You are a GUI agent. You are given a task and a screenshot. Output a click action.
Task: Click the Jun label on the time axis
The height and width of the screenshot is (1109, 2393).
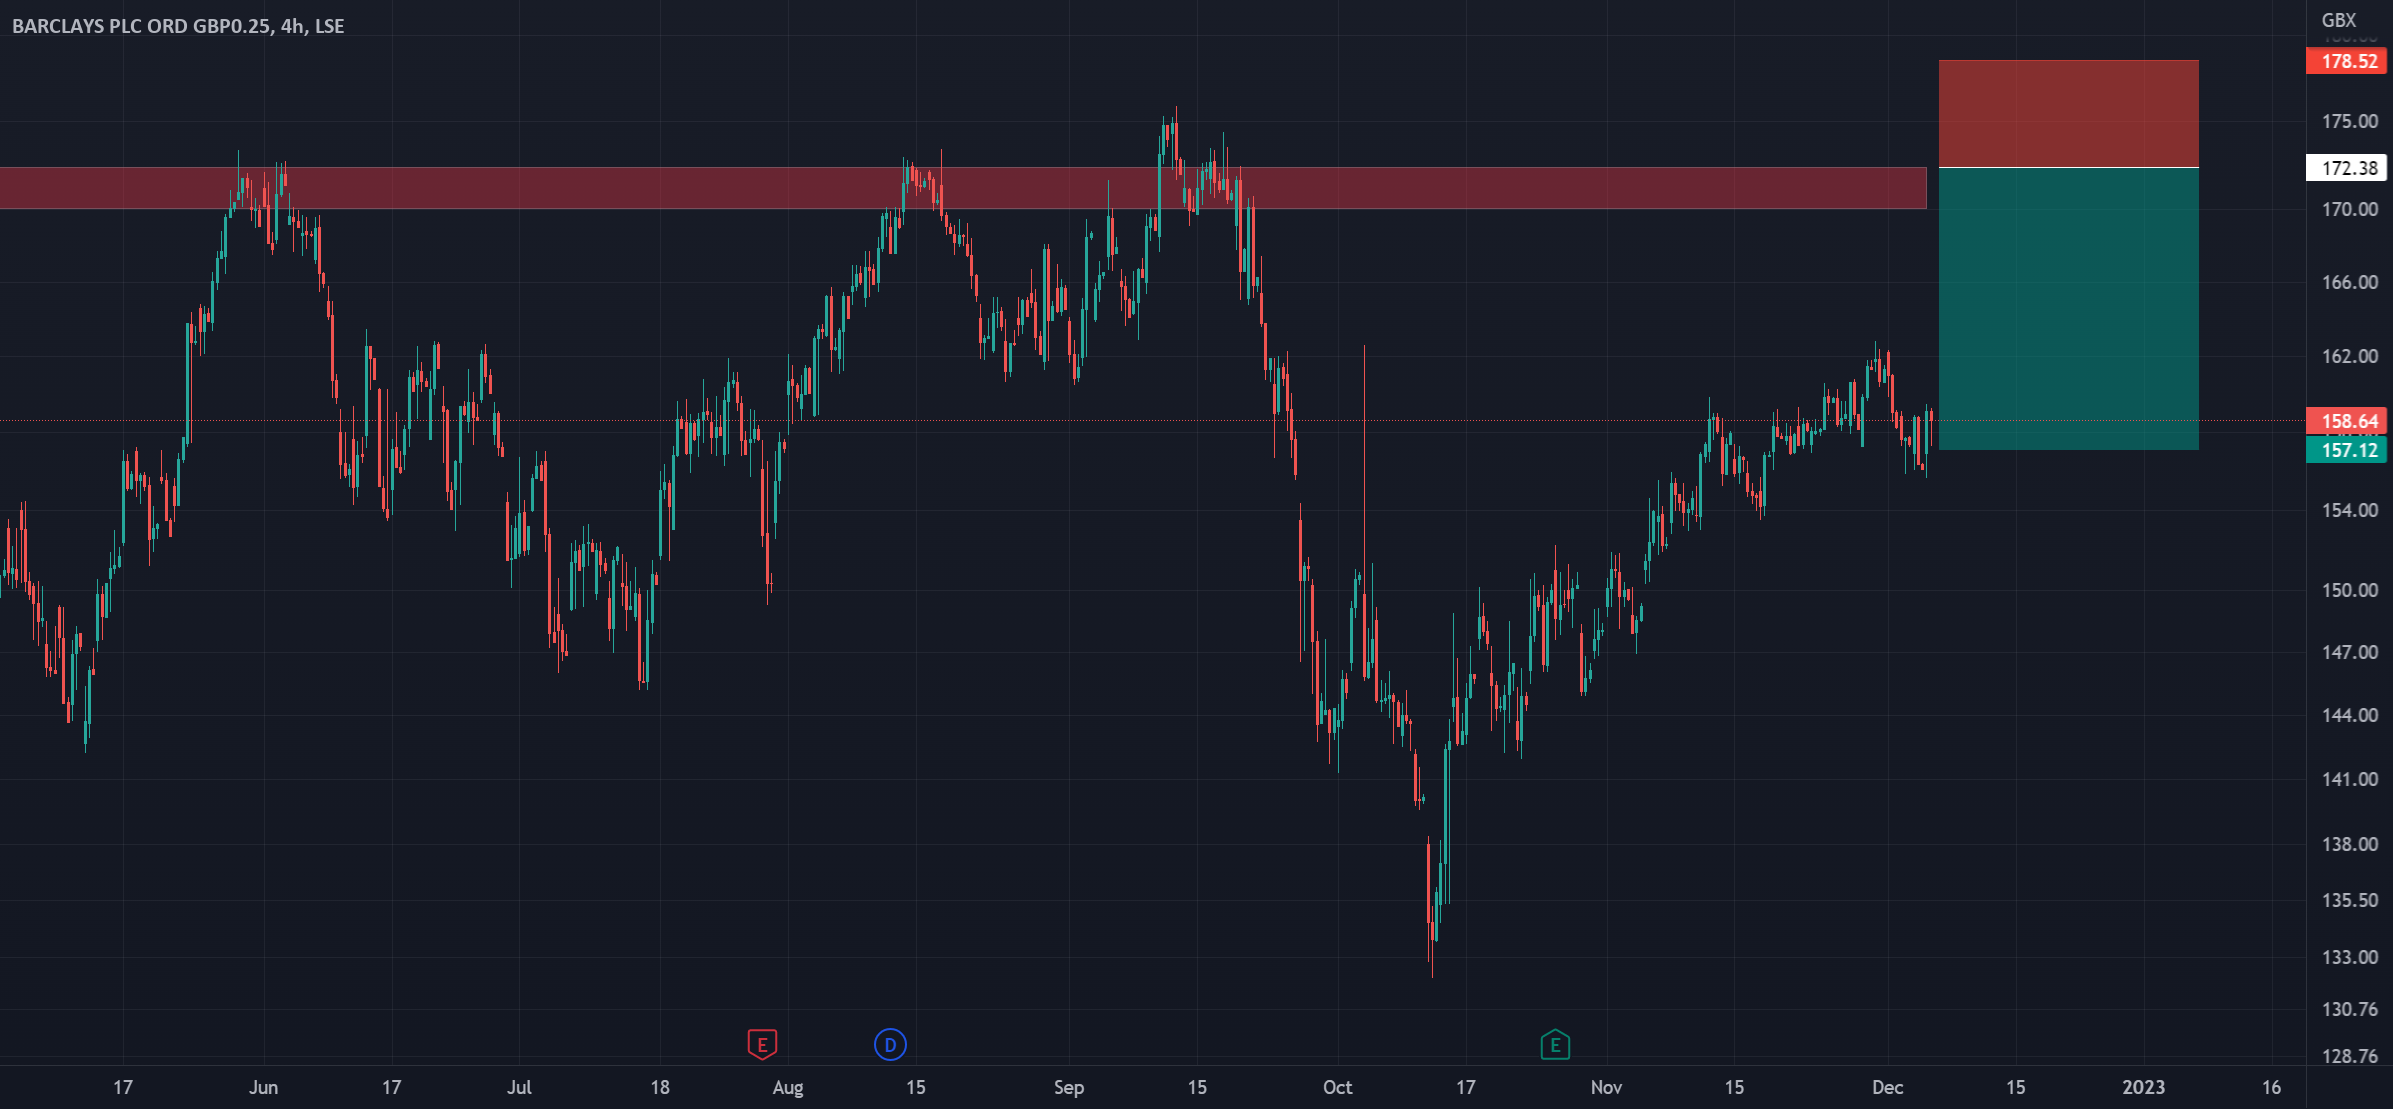265,1087
